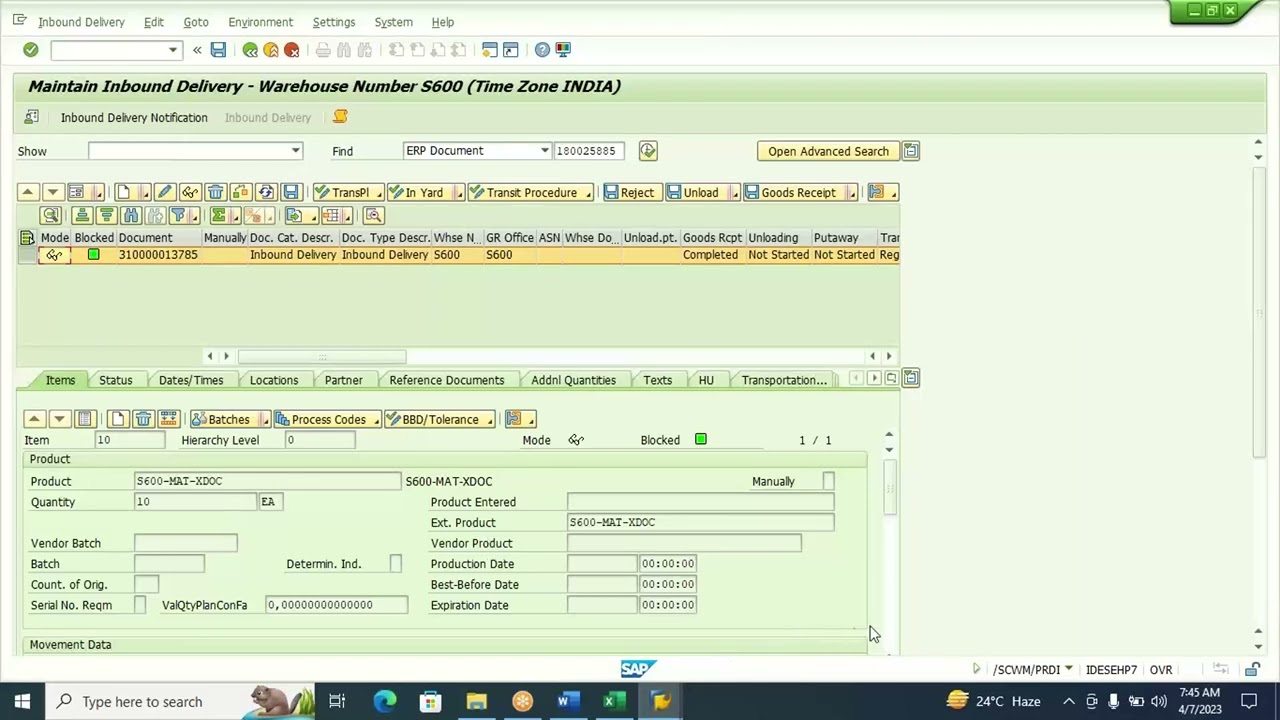Image resolution: width=1280 pixels, height=720 pixels.
Task: Click the execute search icon beside document number
Action: click(648, 151)
